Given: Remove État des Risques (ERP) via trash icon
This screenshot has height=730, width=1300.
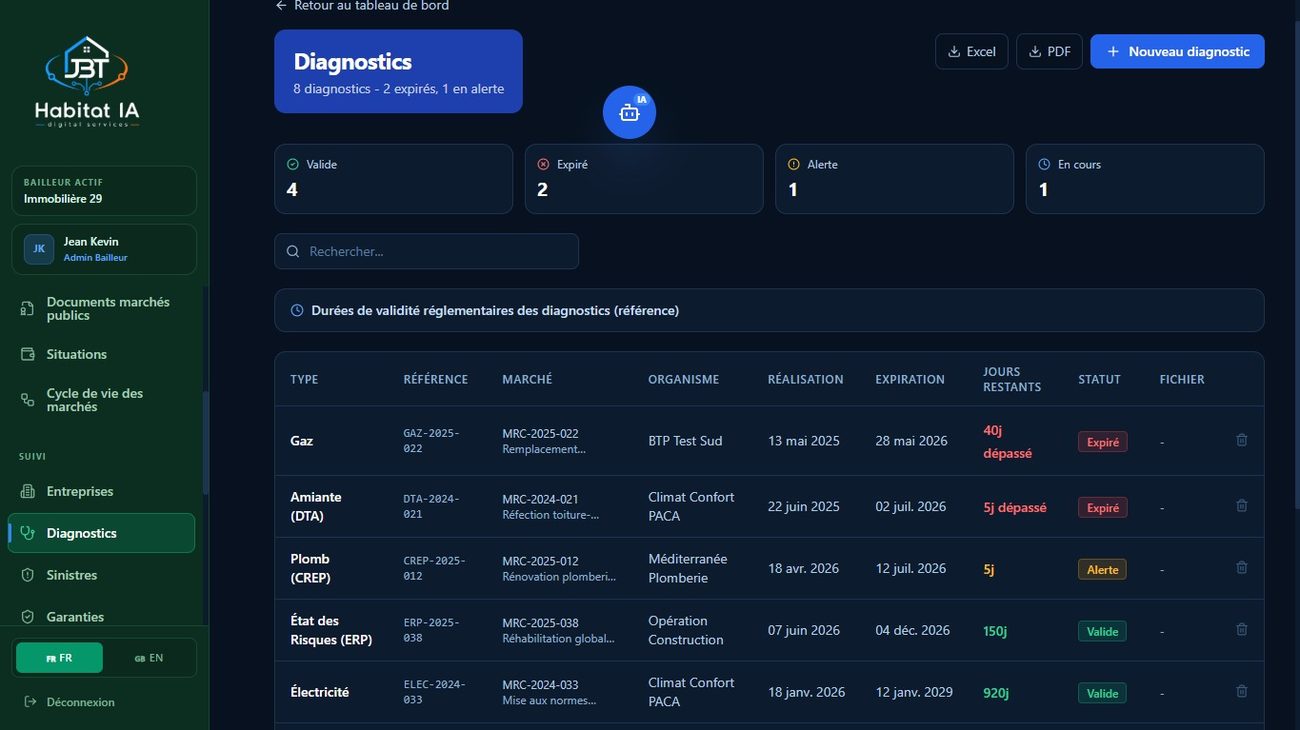Looking at the screenshot, I should point(1242,630).
